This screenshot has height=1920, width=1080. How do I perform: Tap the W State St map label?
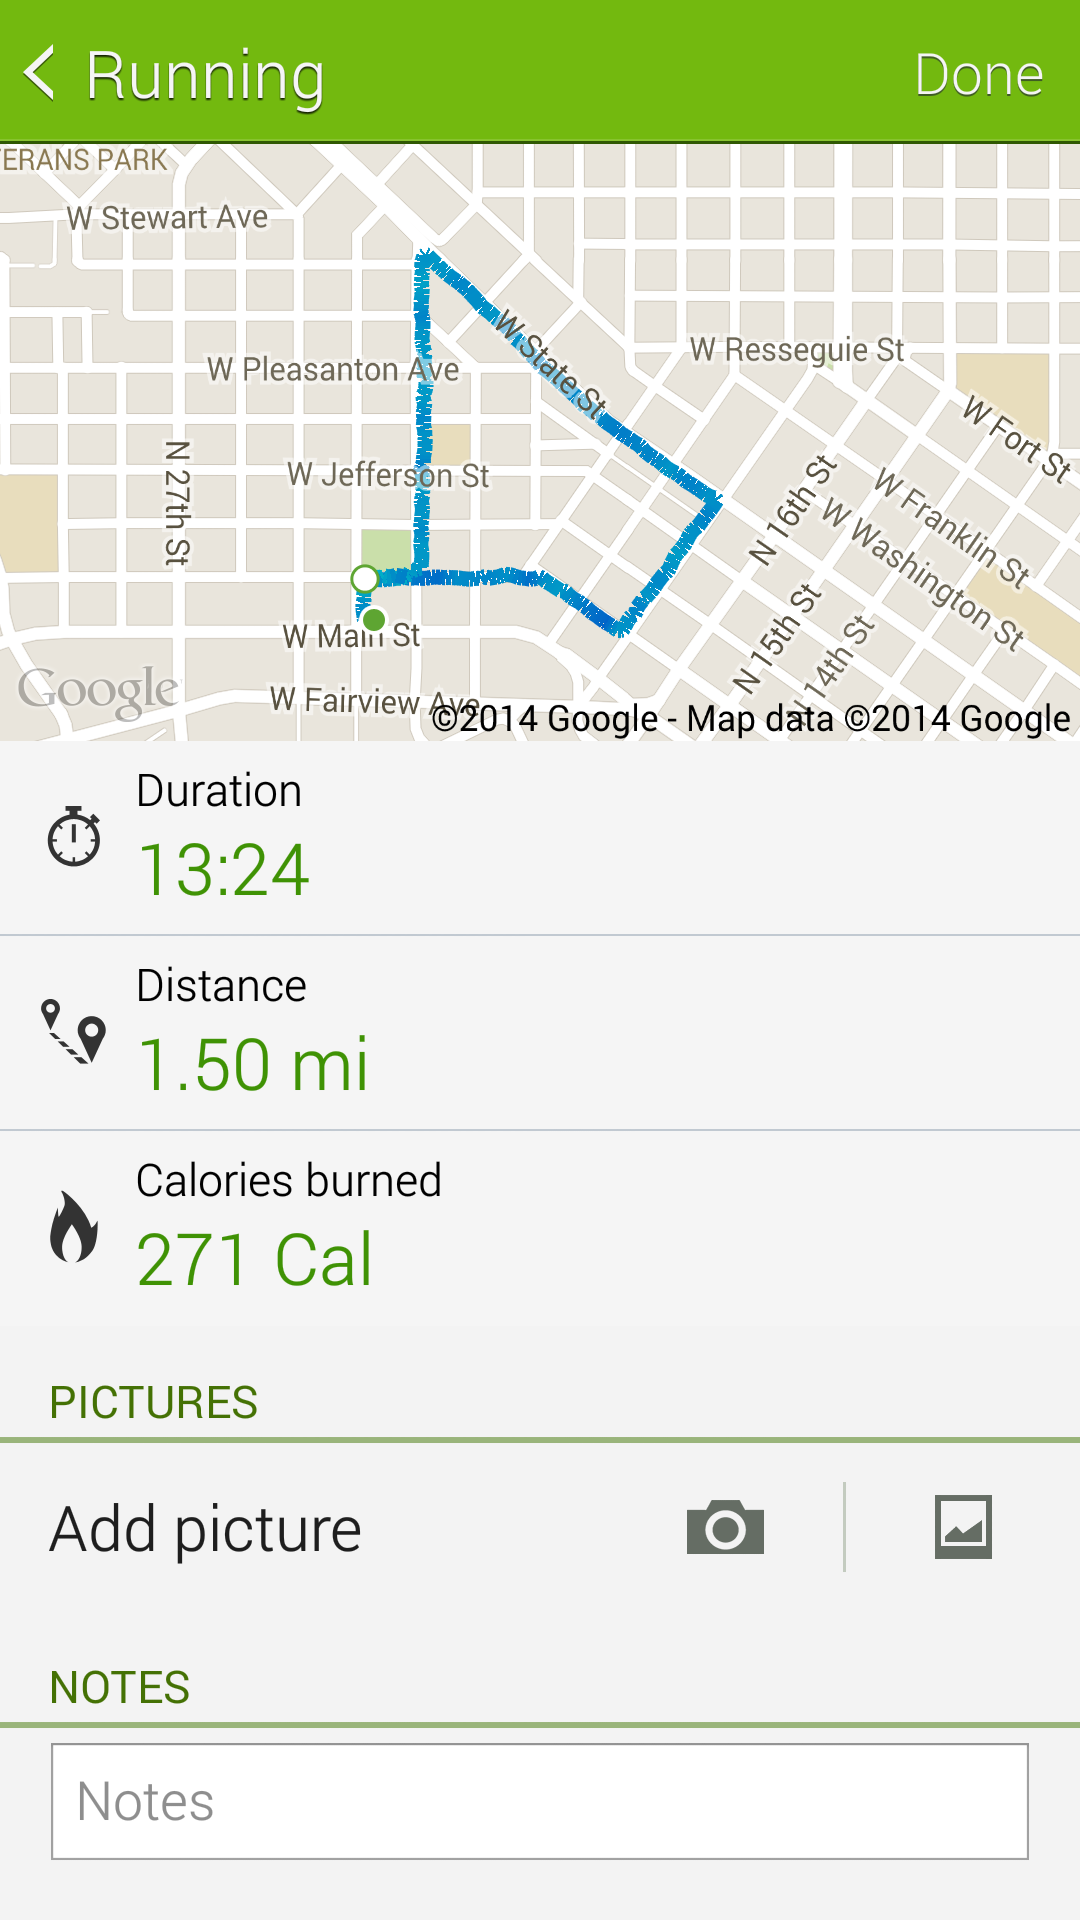(551, 365)
